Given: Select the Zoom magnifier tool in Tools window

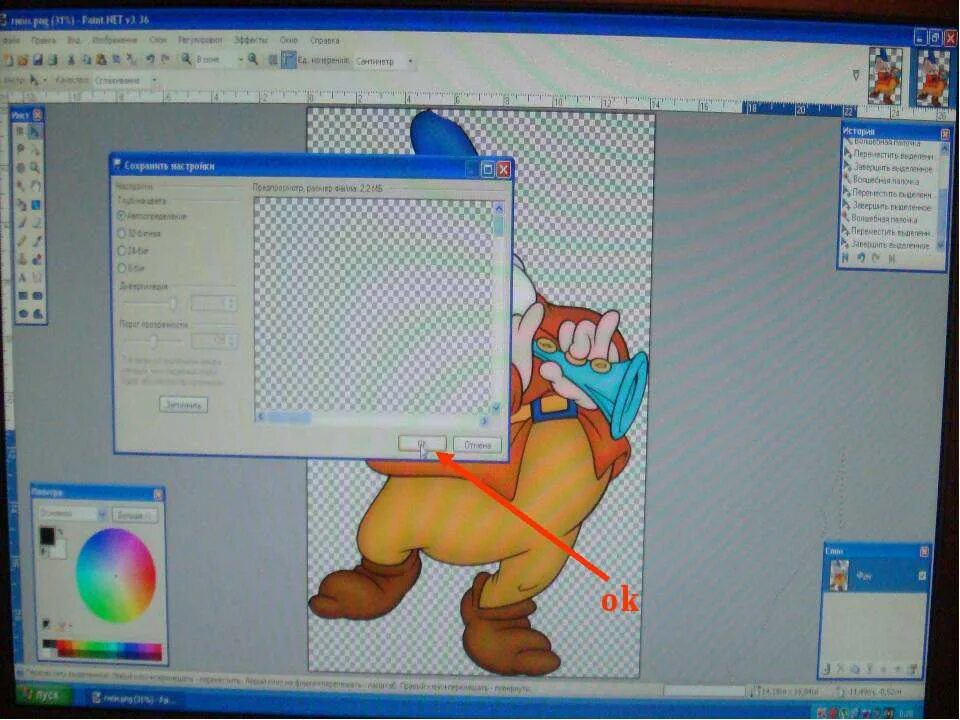Looking at the screenshot, I should [x=36, y=167].
